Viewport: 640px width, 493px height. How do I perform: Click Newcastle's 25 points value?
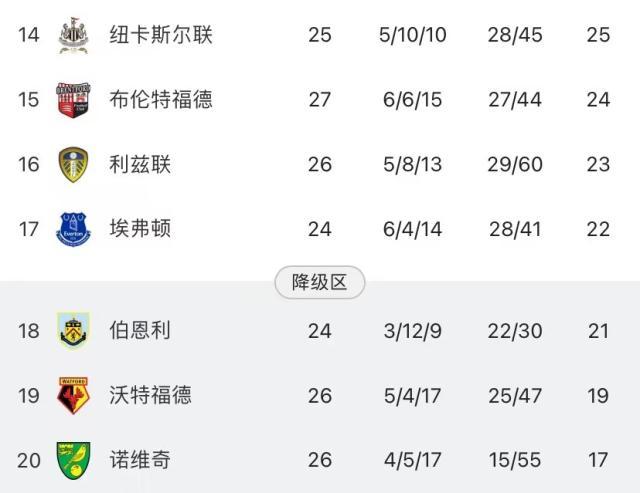[598, 35]
